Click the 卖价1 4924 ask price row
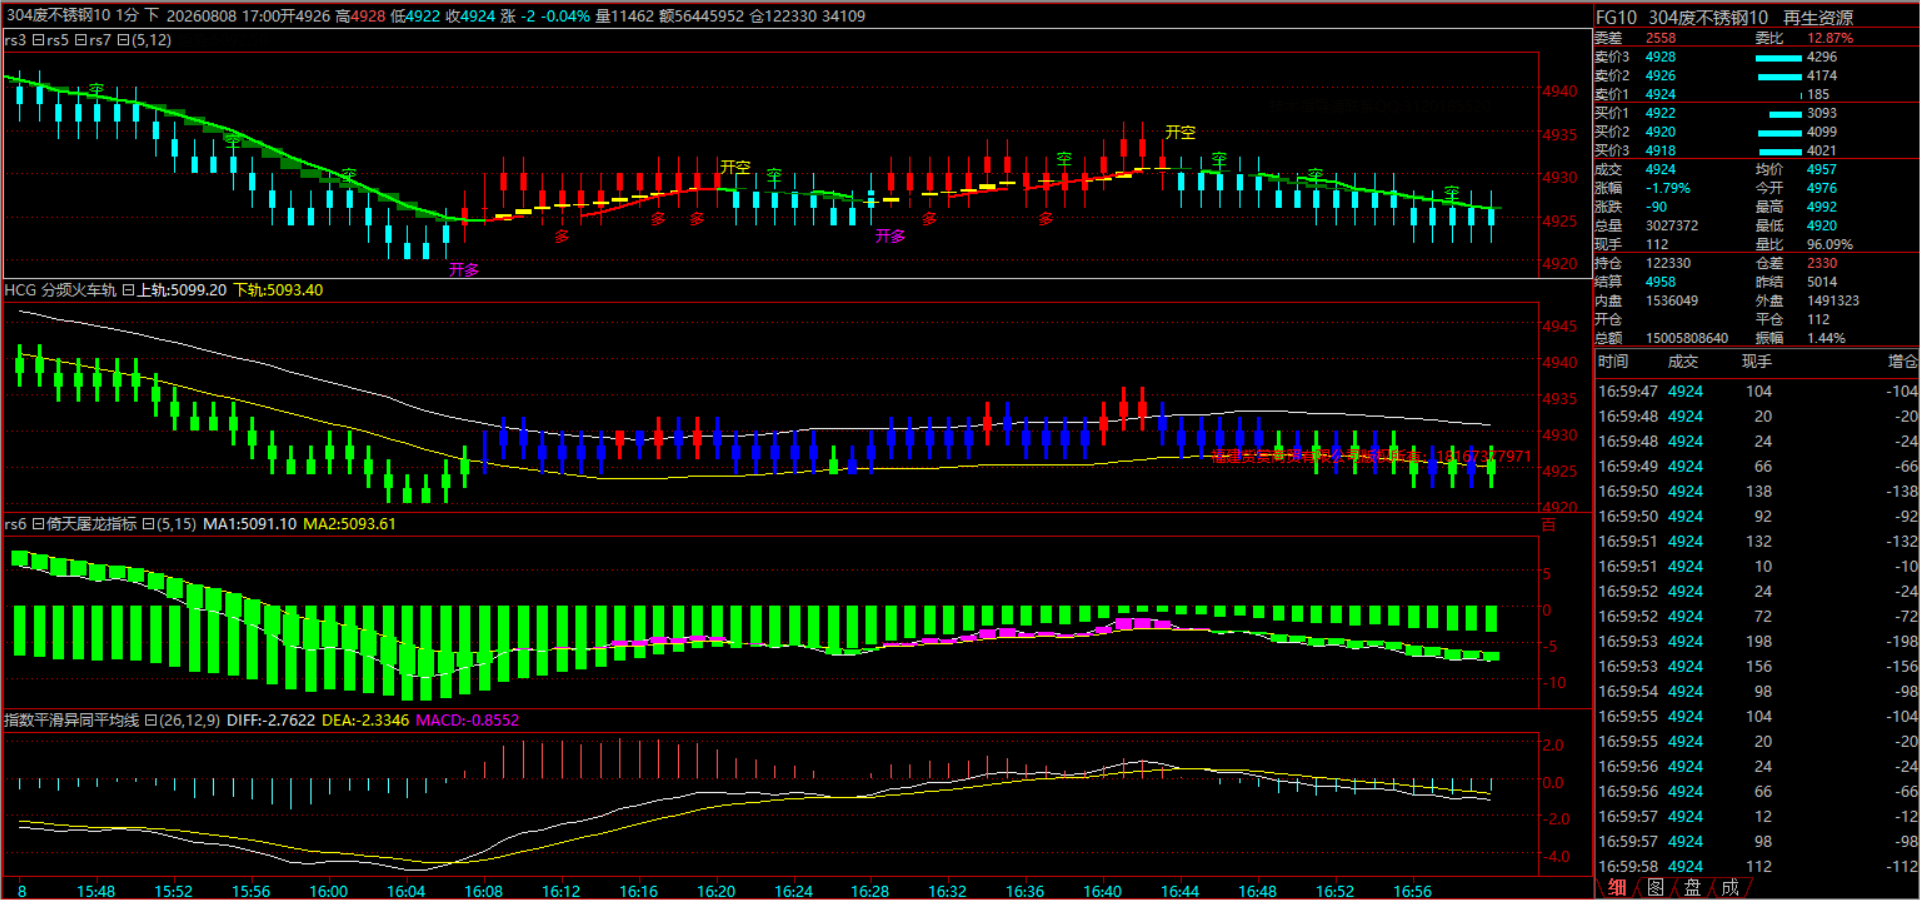The height and width of the screenshot is (900, 1920). point(1756,94)
